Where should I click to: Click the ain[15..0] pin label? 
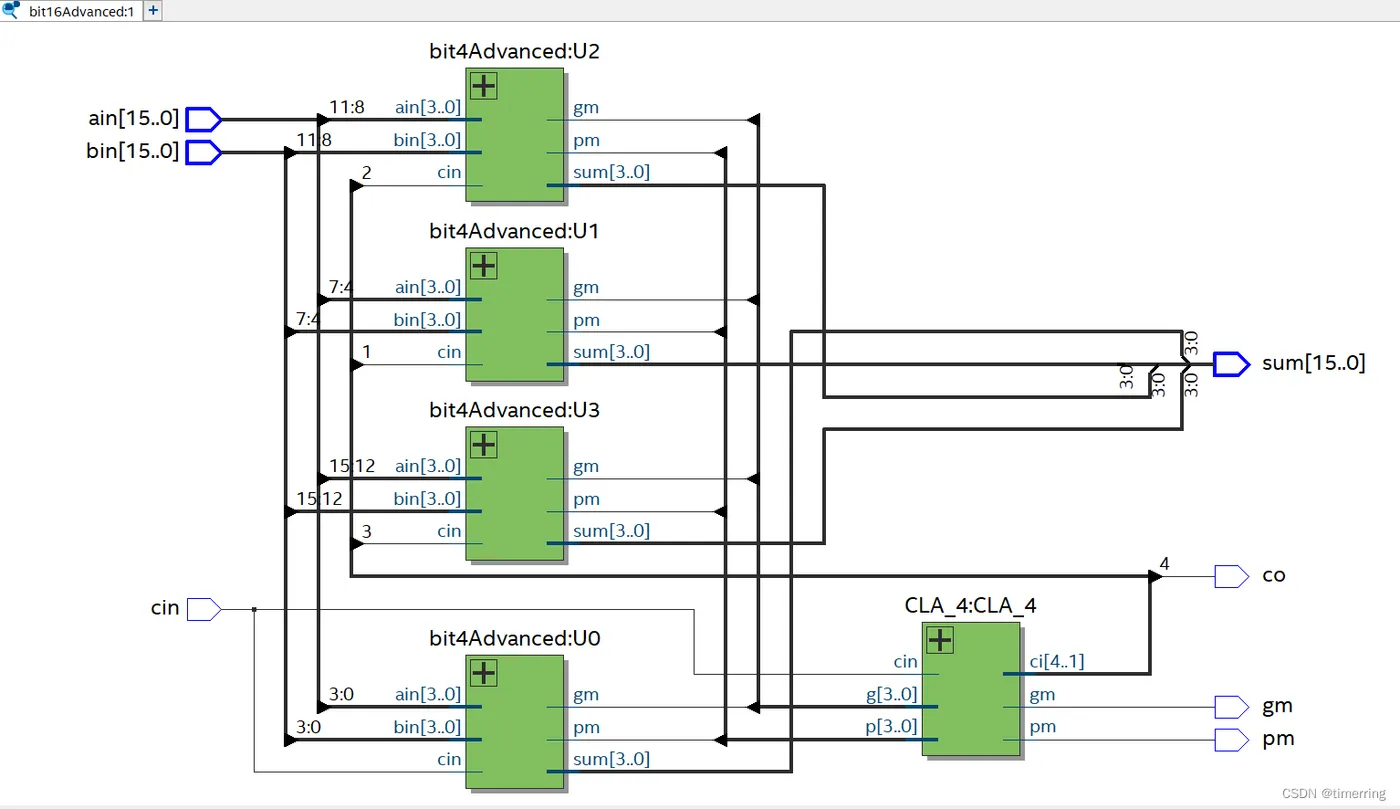point(134,118)
